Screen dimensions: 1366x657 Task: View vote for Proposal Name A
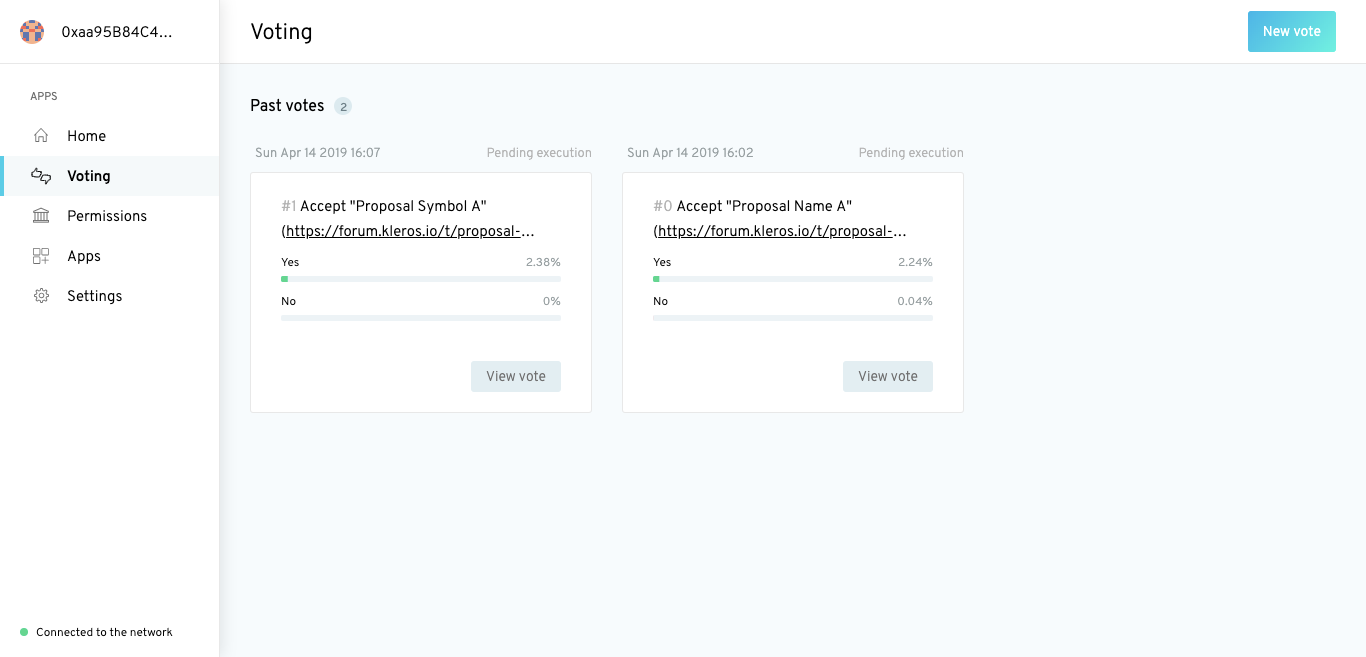[888, 377]
